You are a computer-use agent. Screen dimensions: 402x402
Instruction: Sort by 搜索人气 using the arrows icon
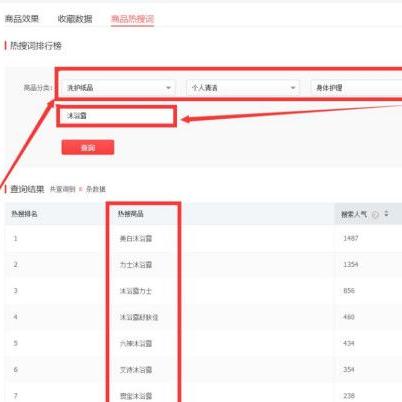[386, 213]
